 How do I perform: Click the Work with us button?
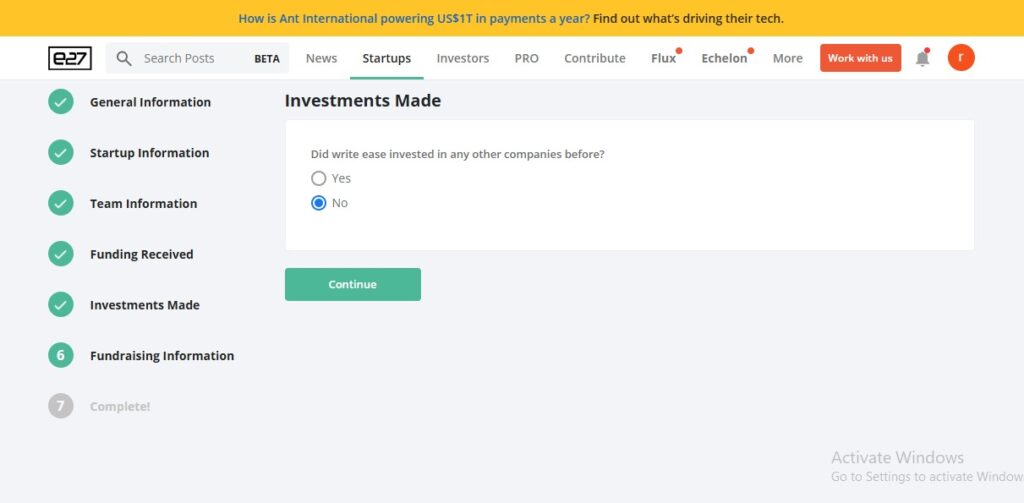pos(860,58)
